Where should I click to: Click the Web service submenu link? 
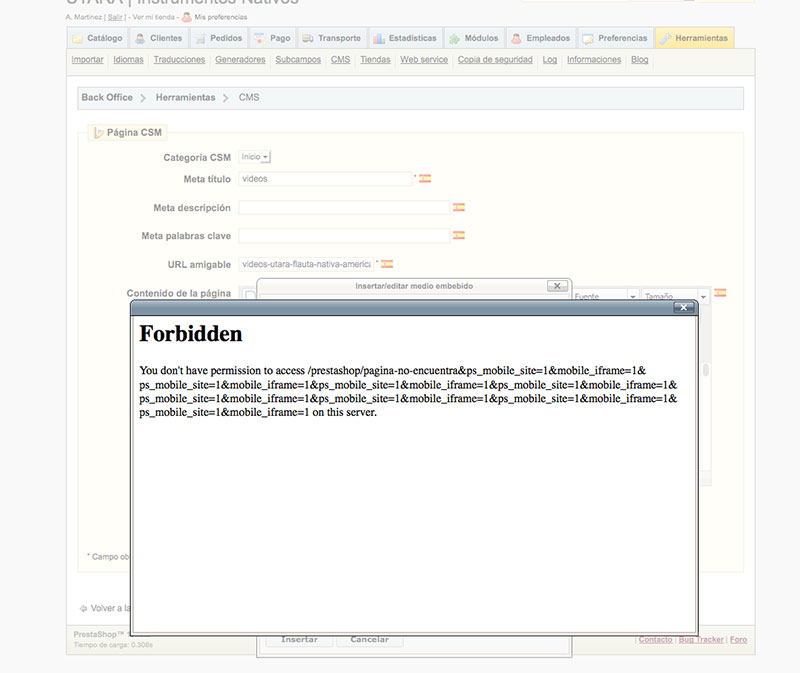(x=423, y=60)
